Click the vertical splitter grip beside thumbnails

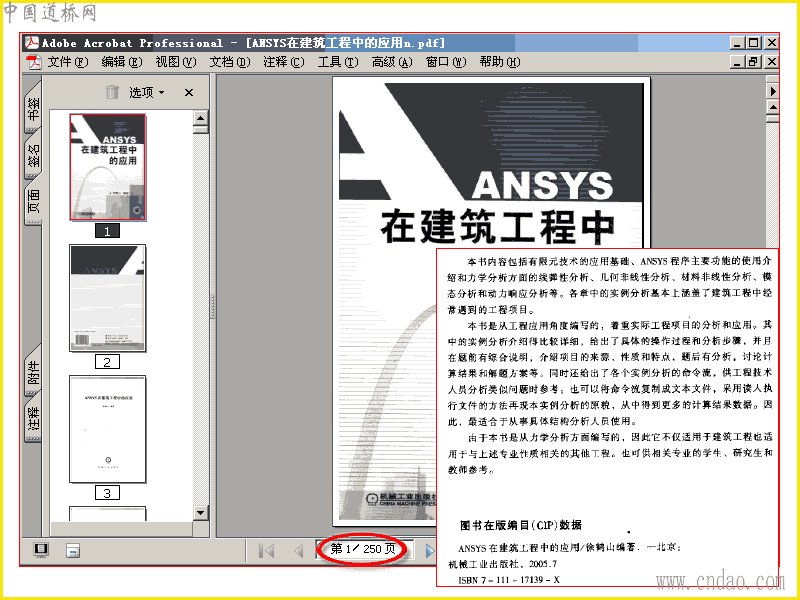point(212,306)
